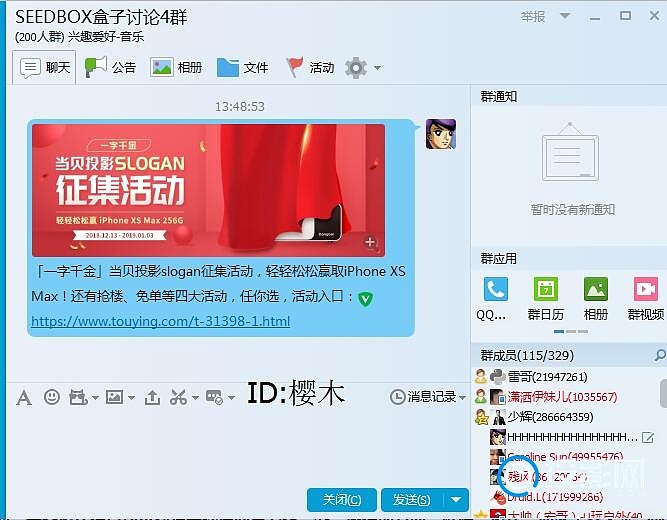Viewport: 667px width, 520px height.
Task: Click the scissors screenshot tool
Action: pos(179,397)
